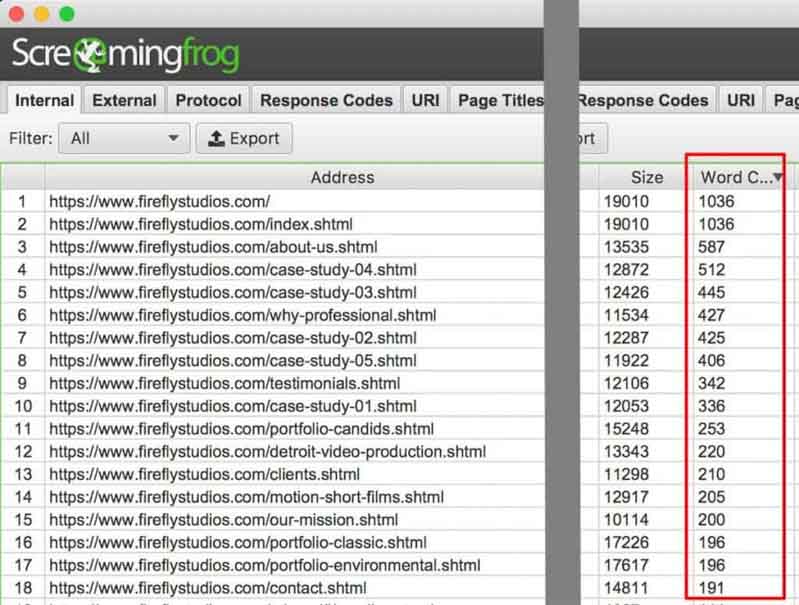The width and height of the screenshot is (799, 605).
Task: Open the Filter dropdown set to All
Action: 124,139
